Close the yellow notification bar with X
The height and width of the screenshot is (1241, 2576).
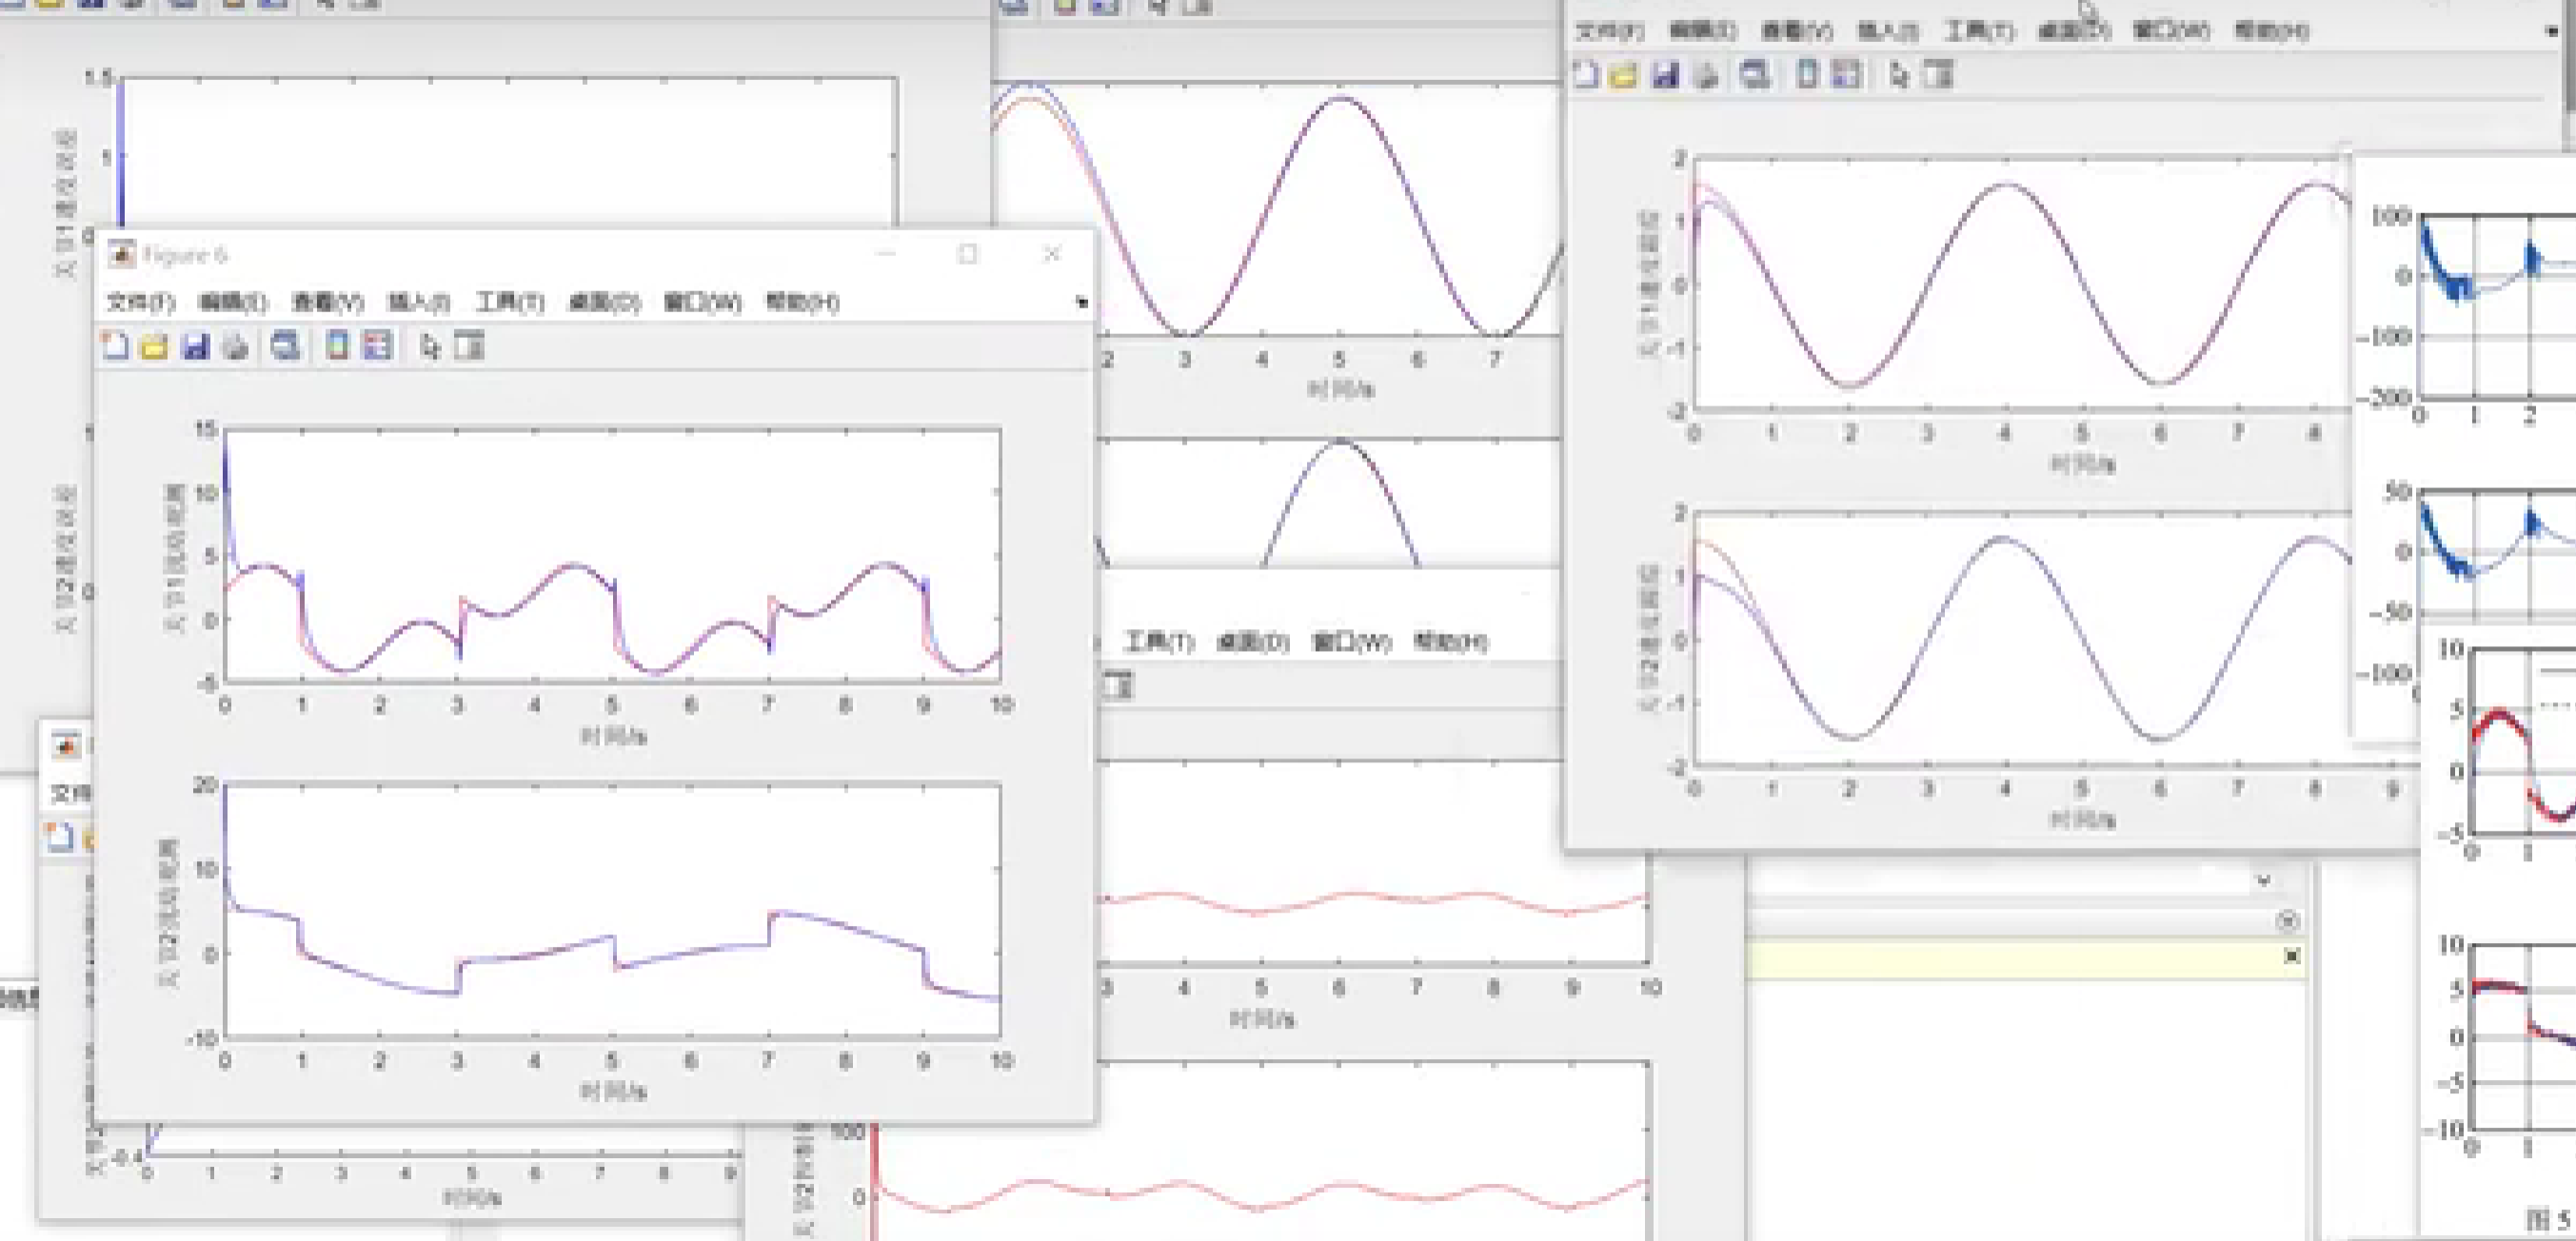[x=2291, y=957]
